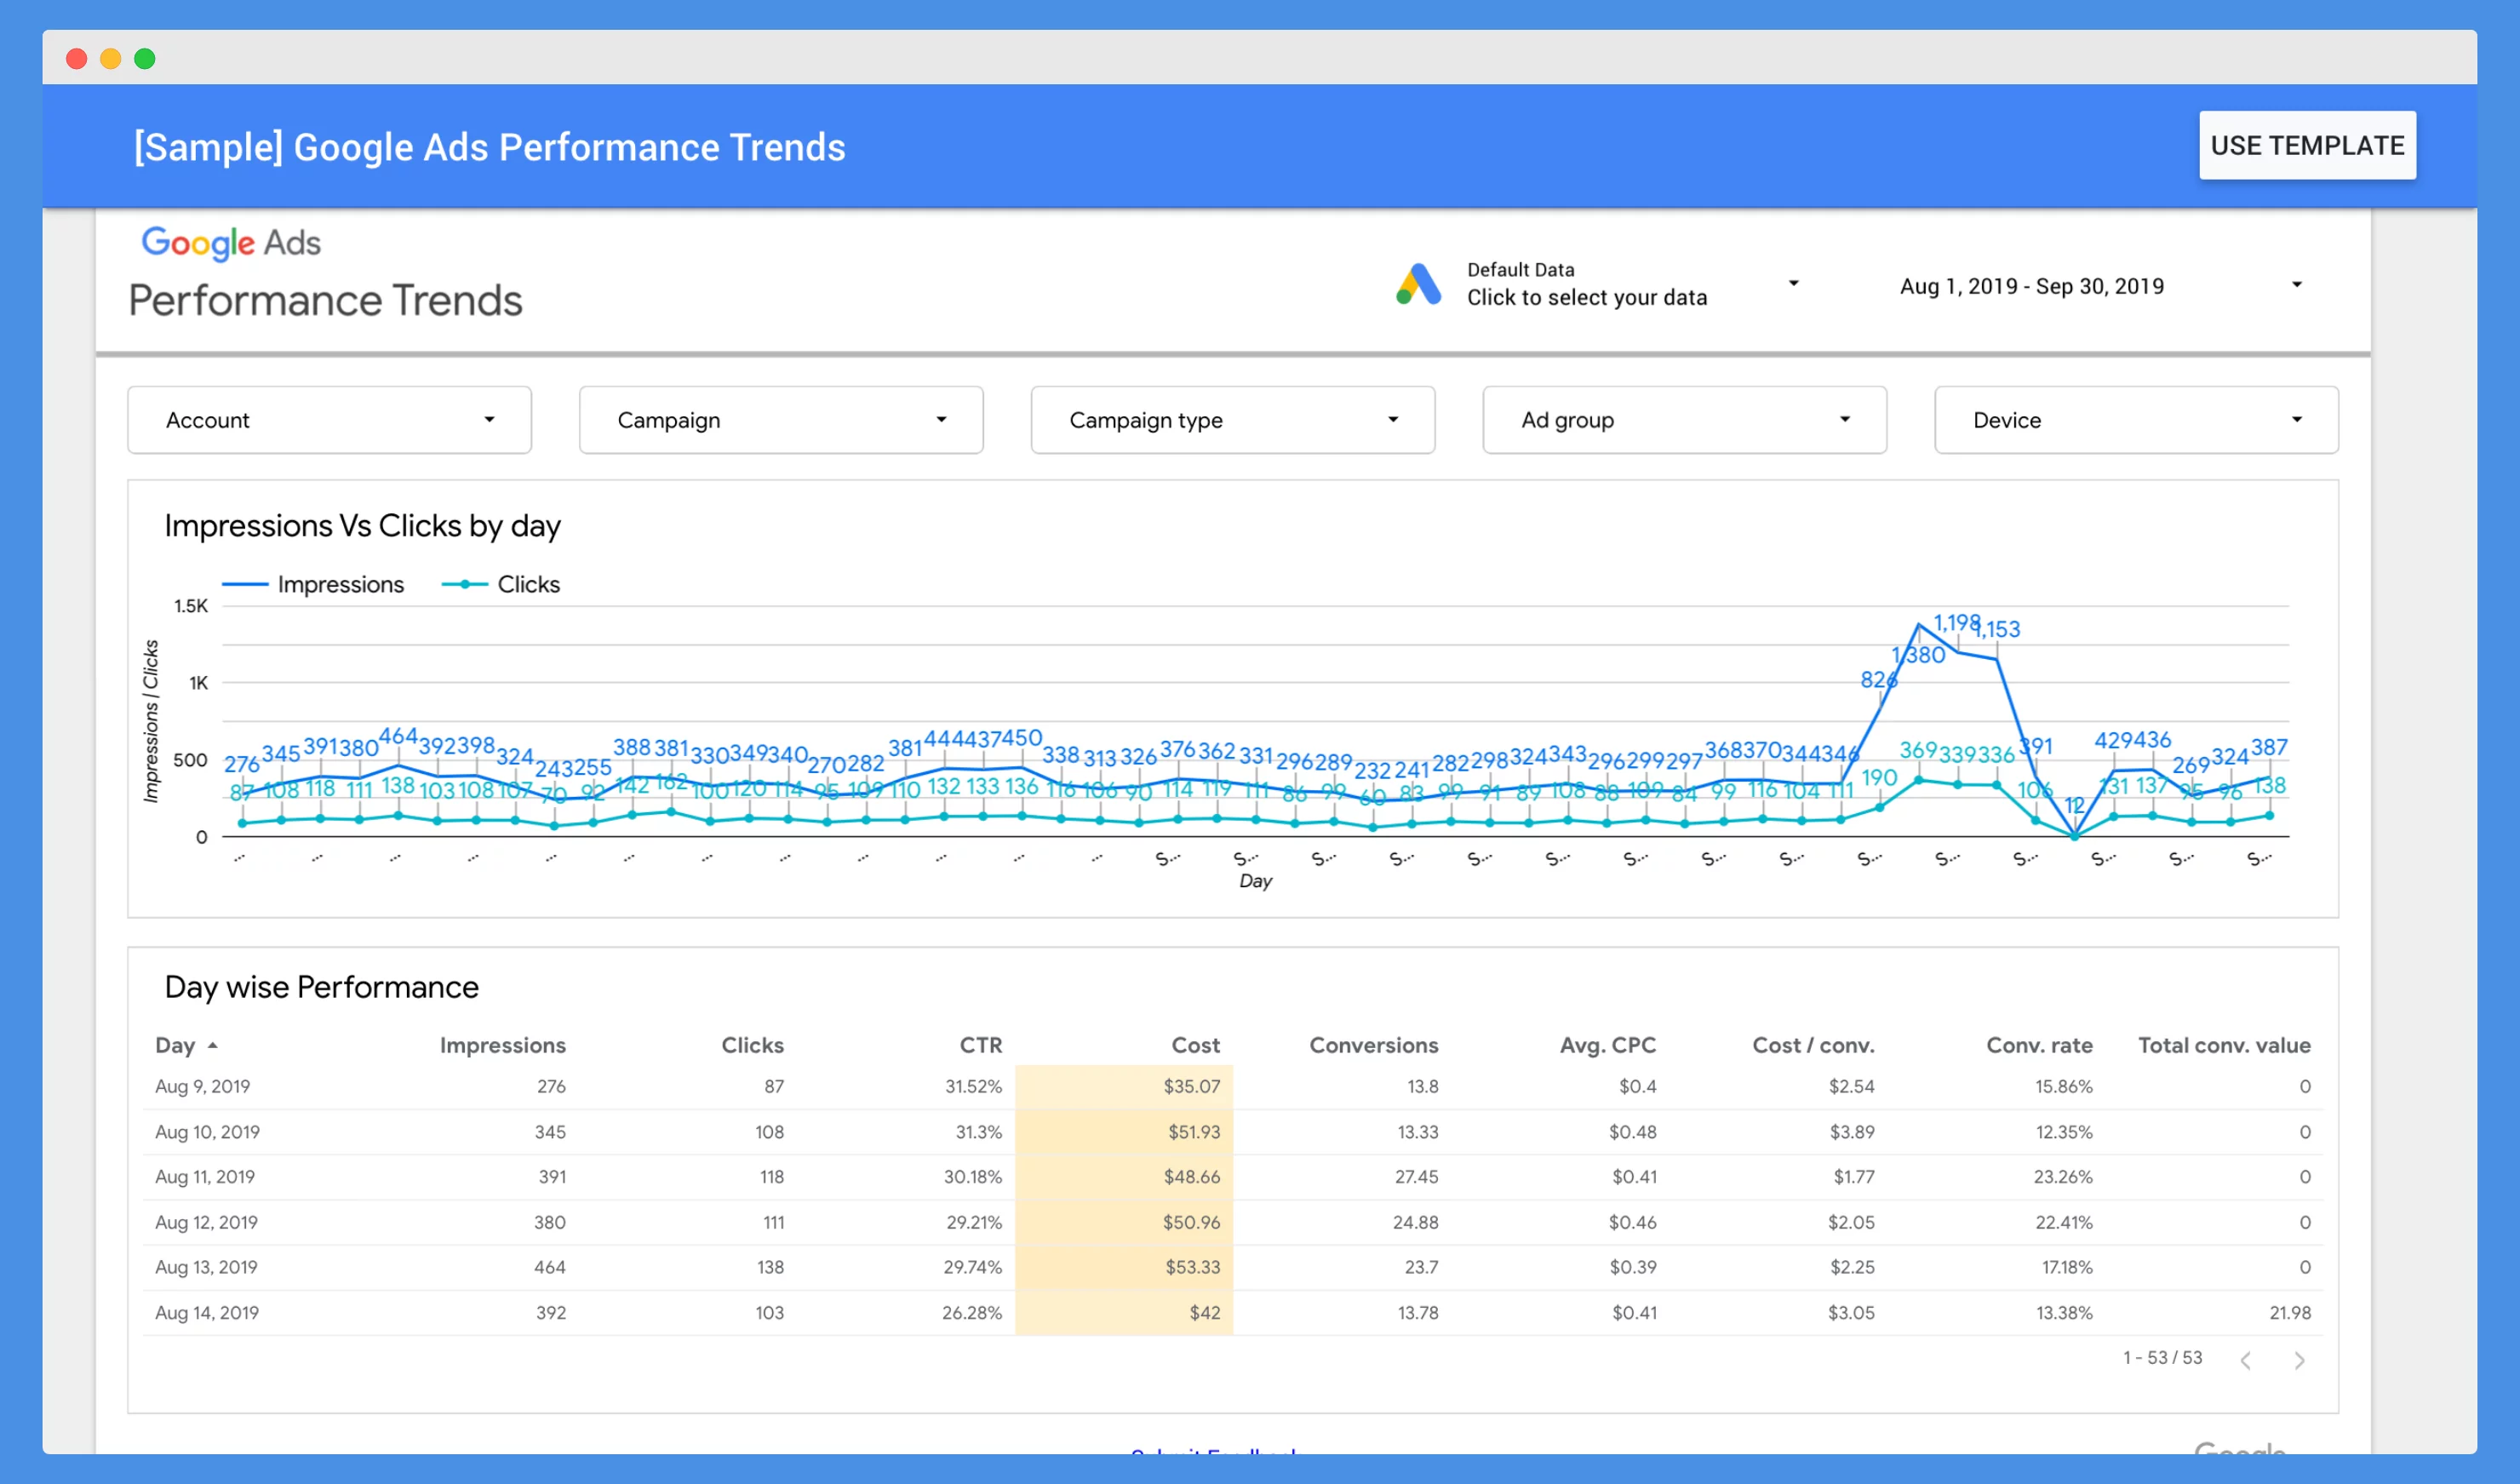Select the Aug 10, 2019 row date
Screen dimensions: 2520x1484
(207, 1132)
